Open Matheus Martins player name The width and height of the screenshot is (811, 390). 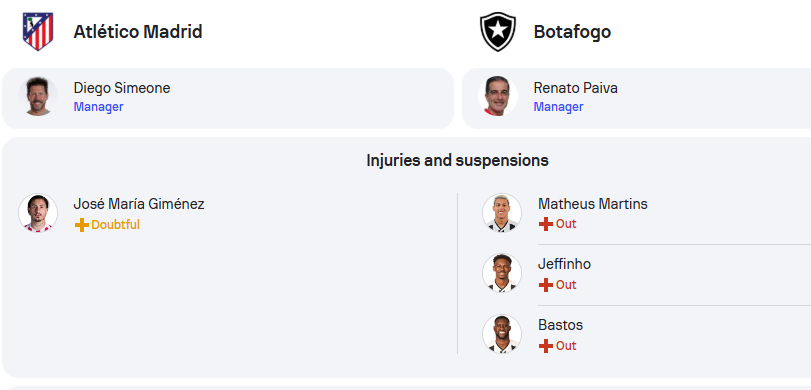pyautogui.click(x=593, y=204)
